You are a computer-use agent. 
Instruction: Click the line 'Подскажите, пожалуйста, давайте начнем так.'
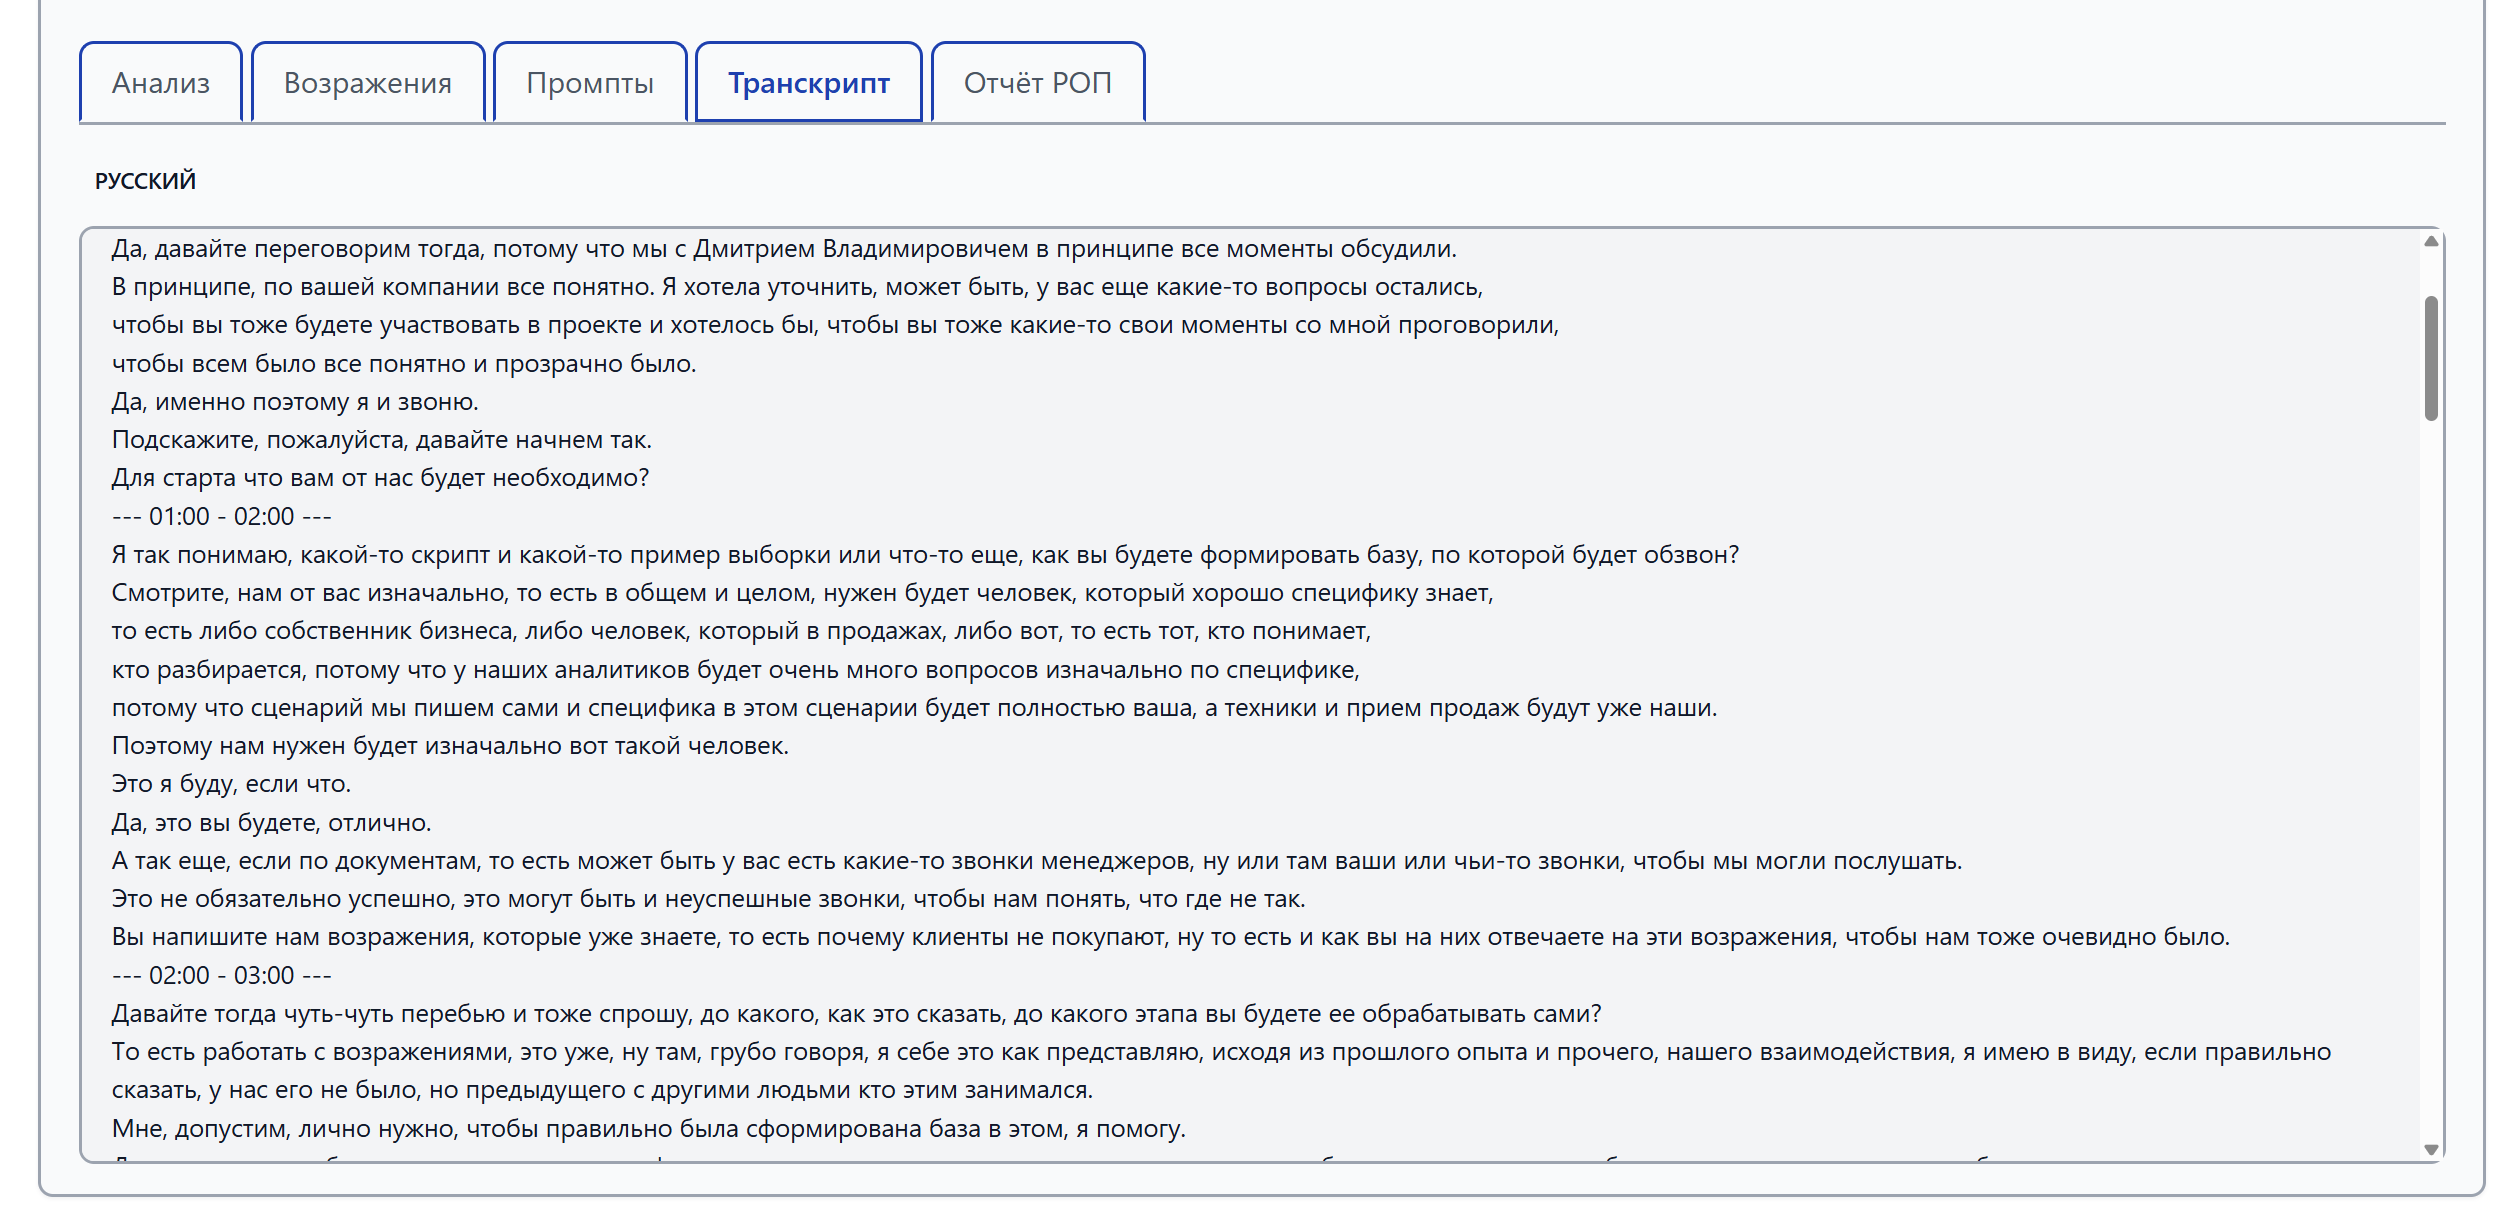pyautogui.click(x=381, y=440)
